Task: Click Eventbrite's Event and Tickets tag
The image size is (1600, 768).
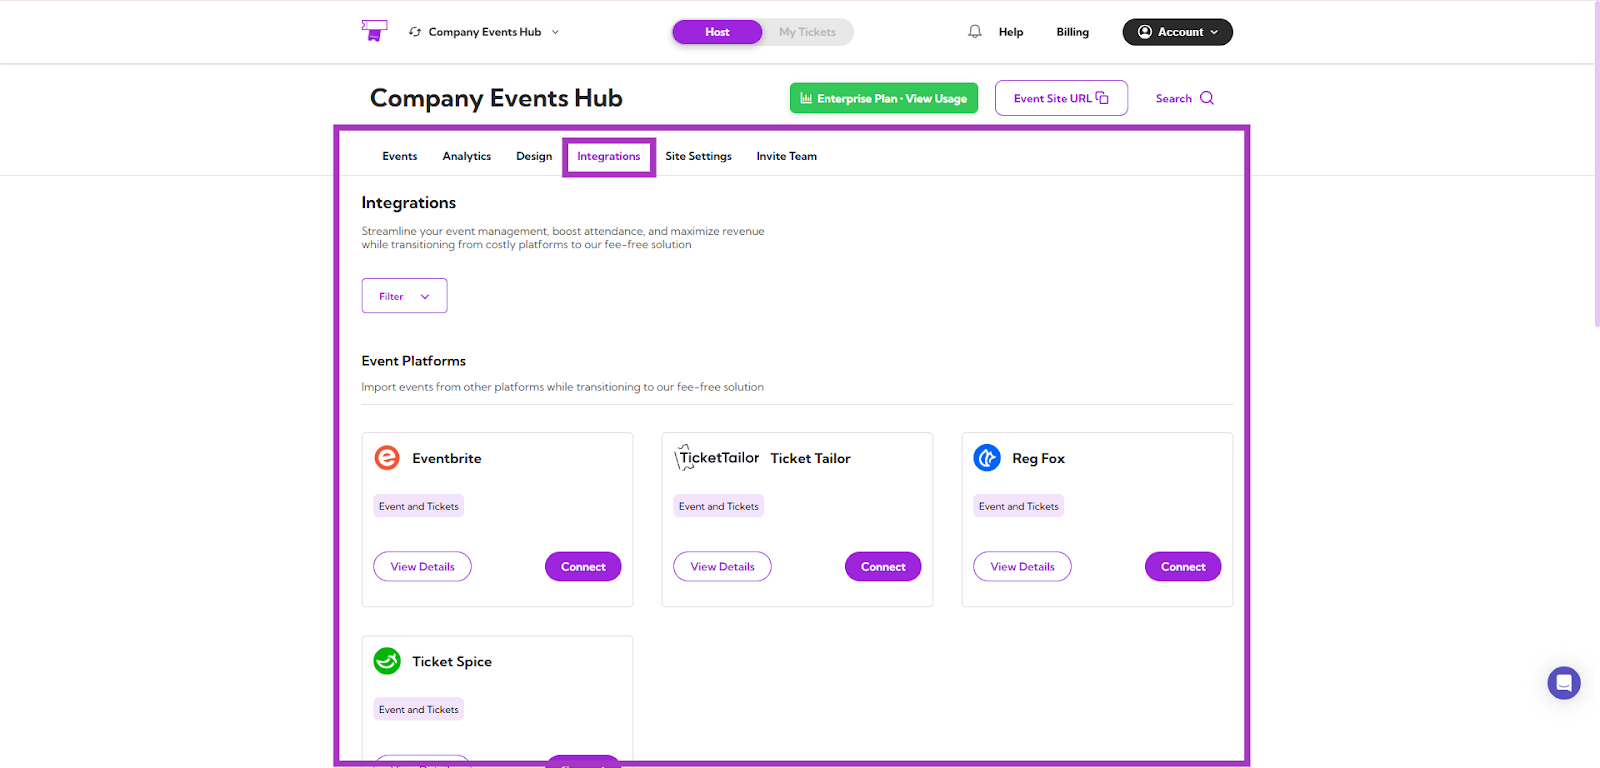Action: pyautogui.click(x=419, y=506)
